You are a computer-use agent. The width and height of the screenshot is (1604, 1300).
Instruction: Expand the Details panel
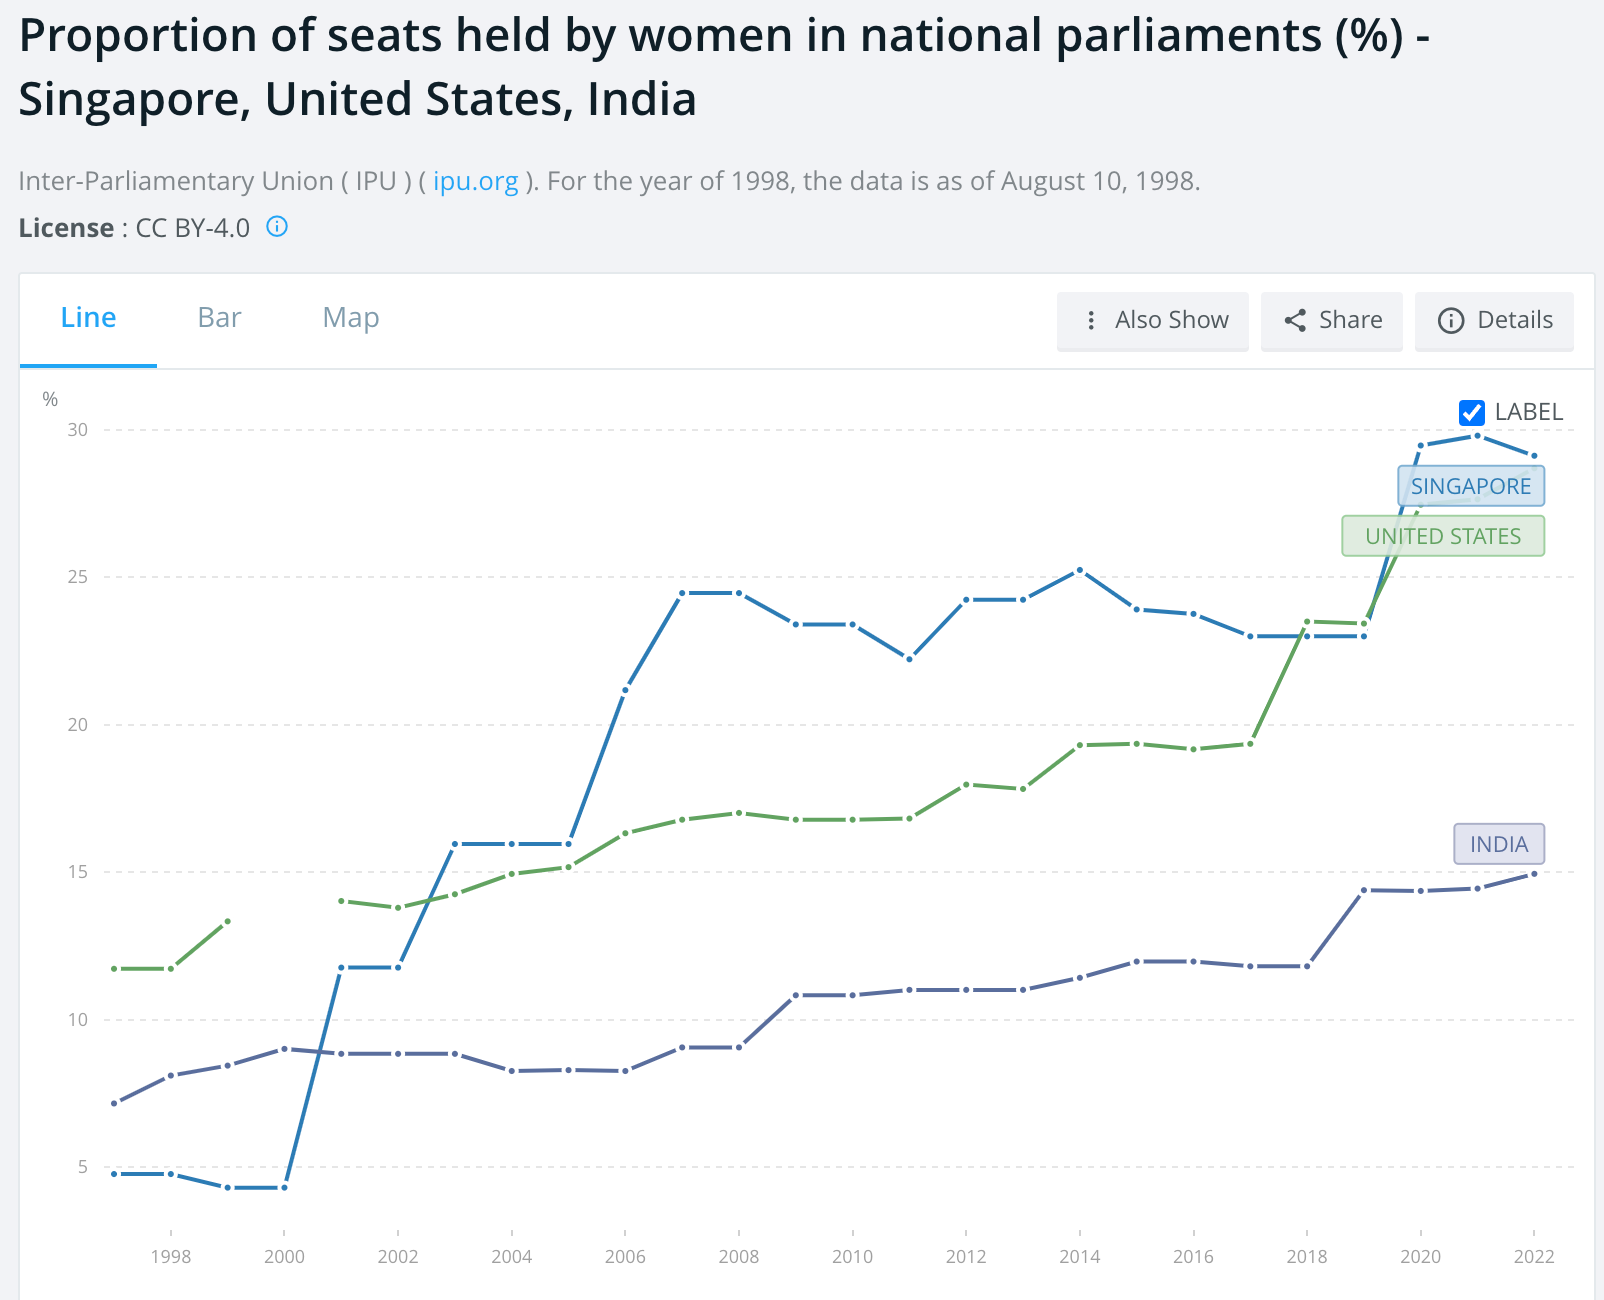[x=1494, y=321]
